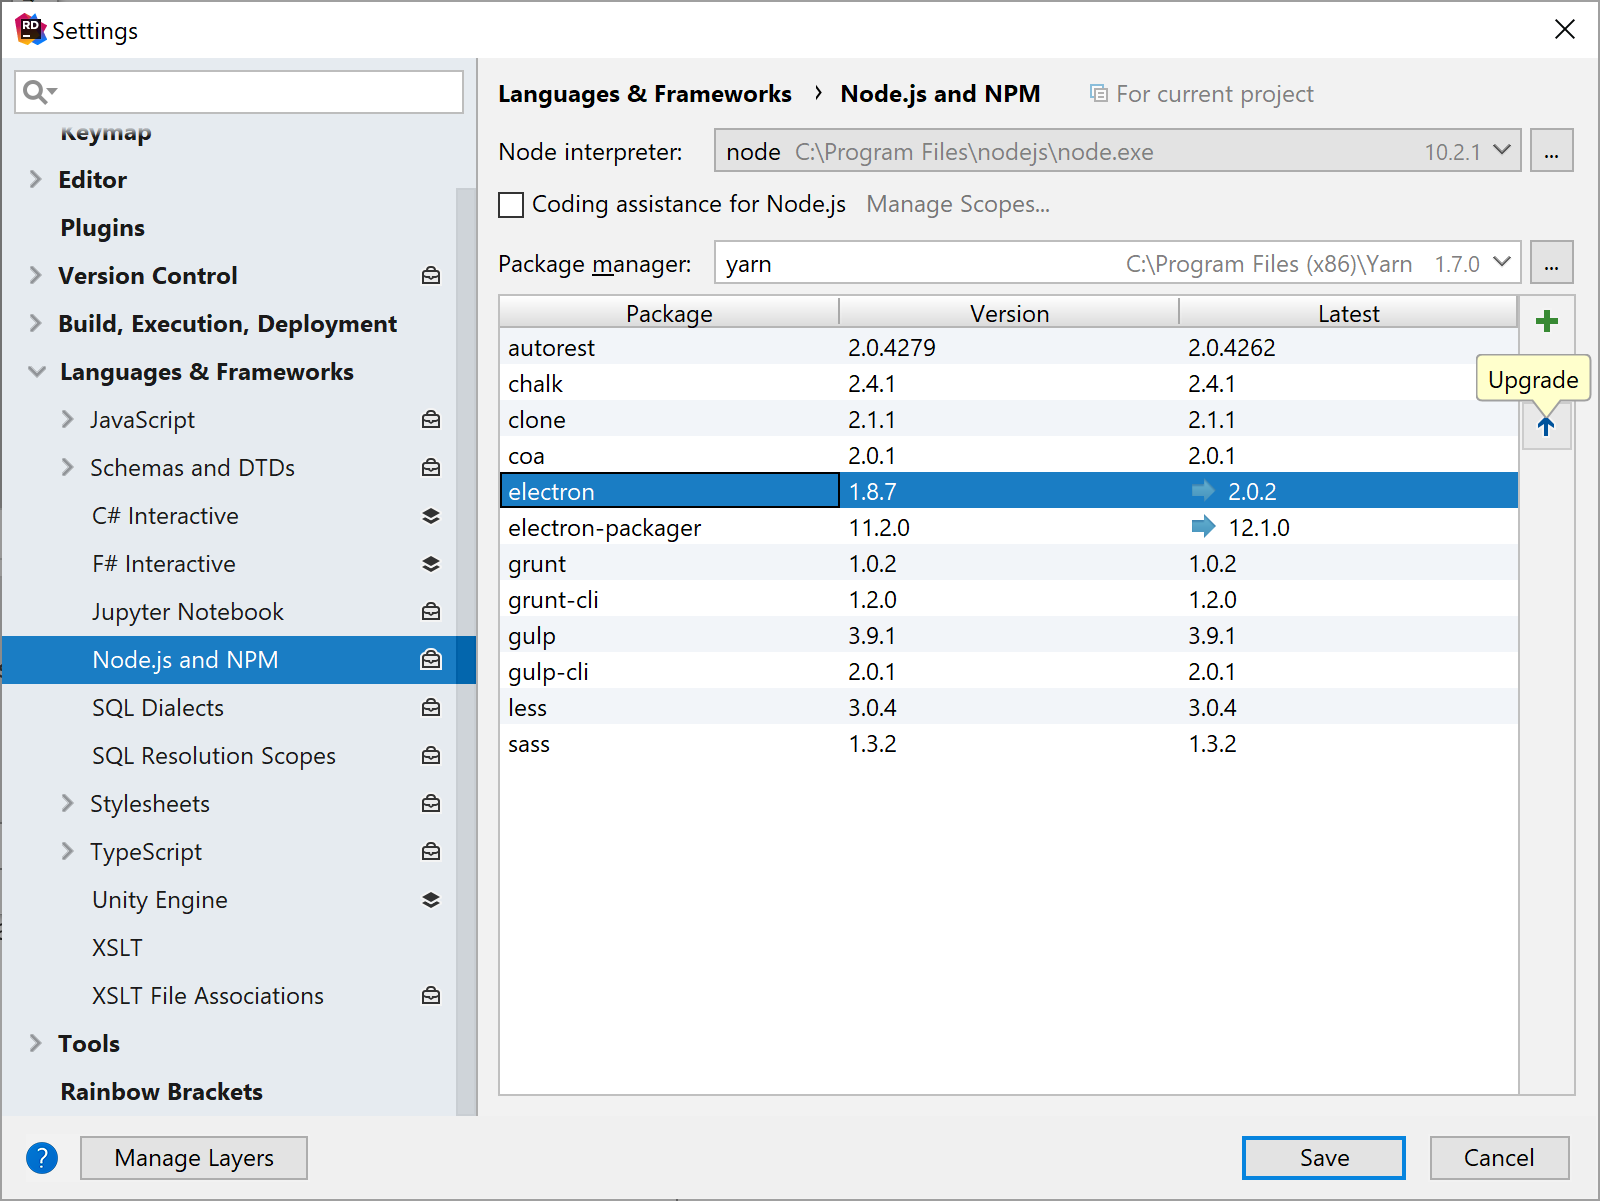Image resolution: width=1600 pixels, height=1201 pixels.
Task: Click Languages & Frameworks breadcrumb
Action: pyautogui.click(x=645, y=94)
